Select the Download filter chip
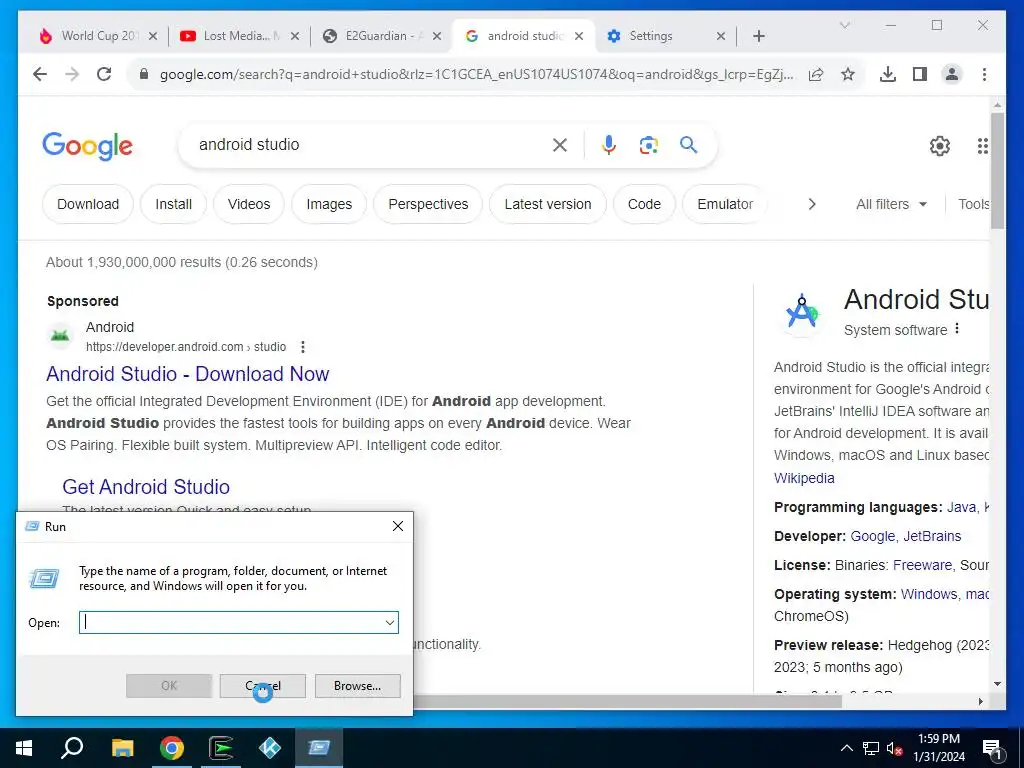Image resolution: width=1024 pixels, height=768 pixels. (x=88, y=204)
